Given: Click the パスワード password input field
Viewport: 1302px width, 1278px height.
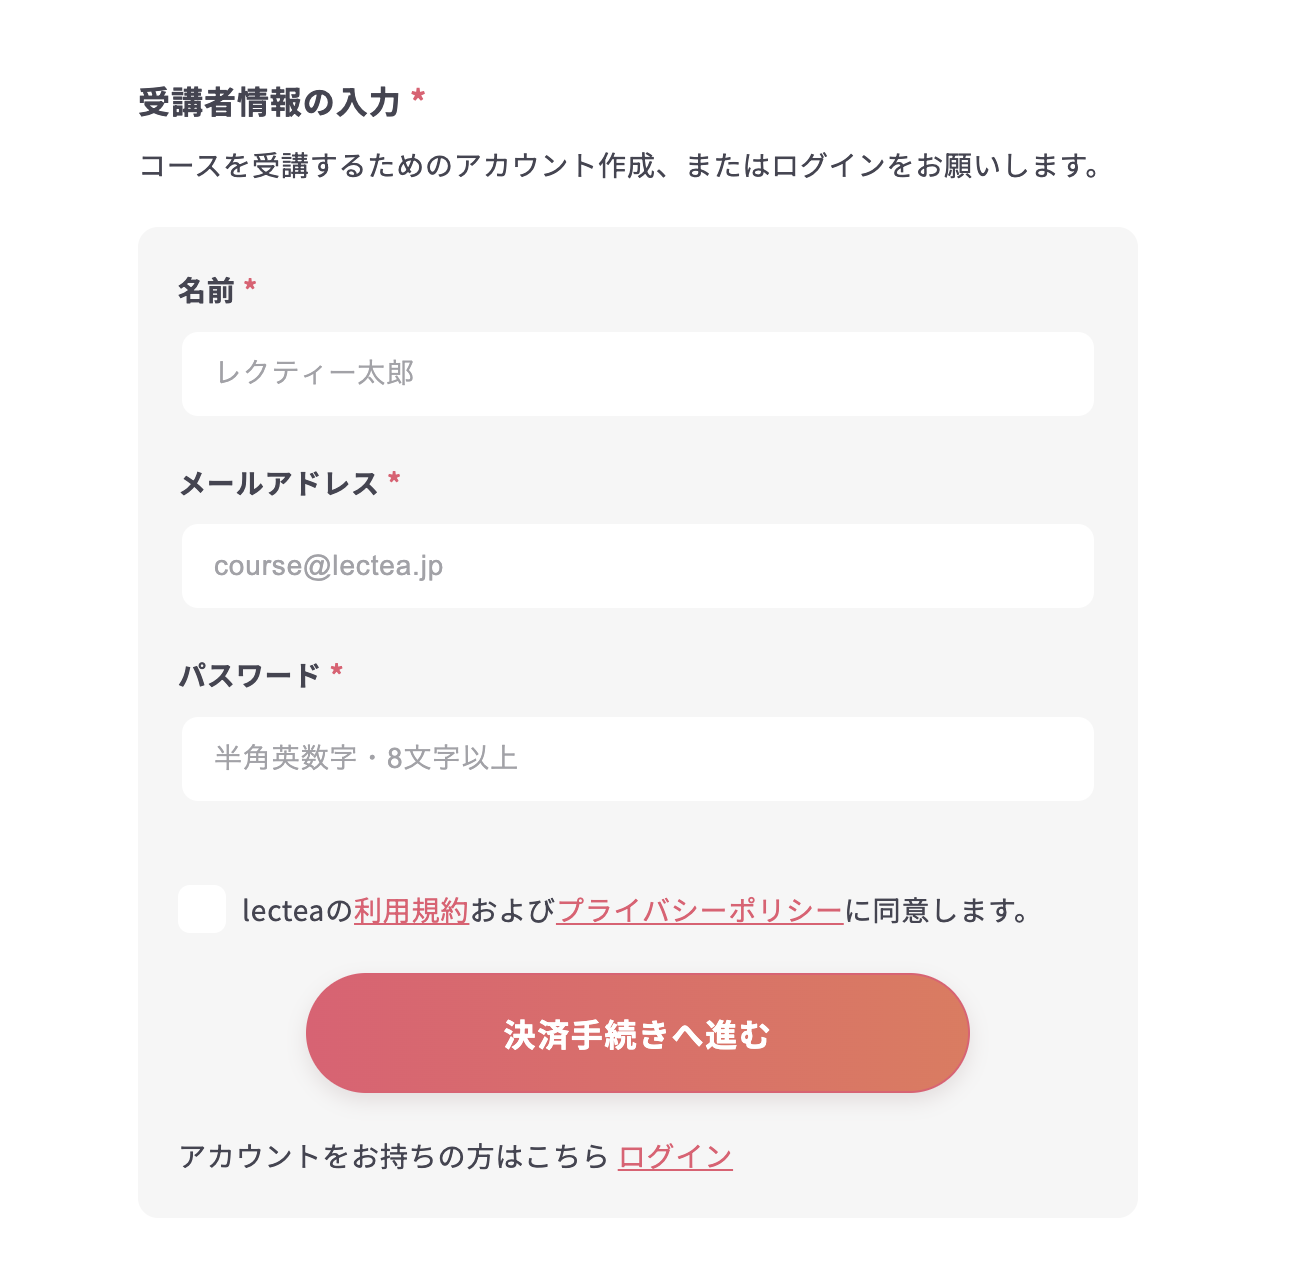Looking at the screenshot, I should tap(637, 759).
